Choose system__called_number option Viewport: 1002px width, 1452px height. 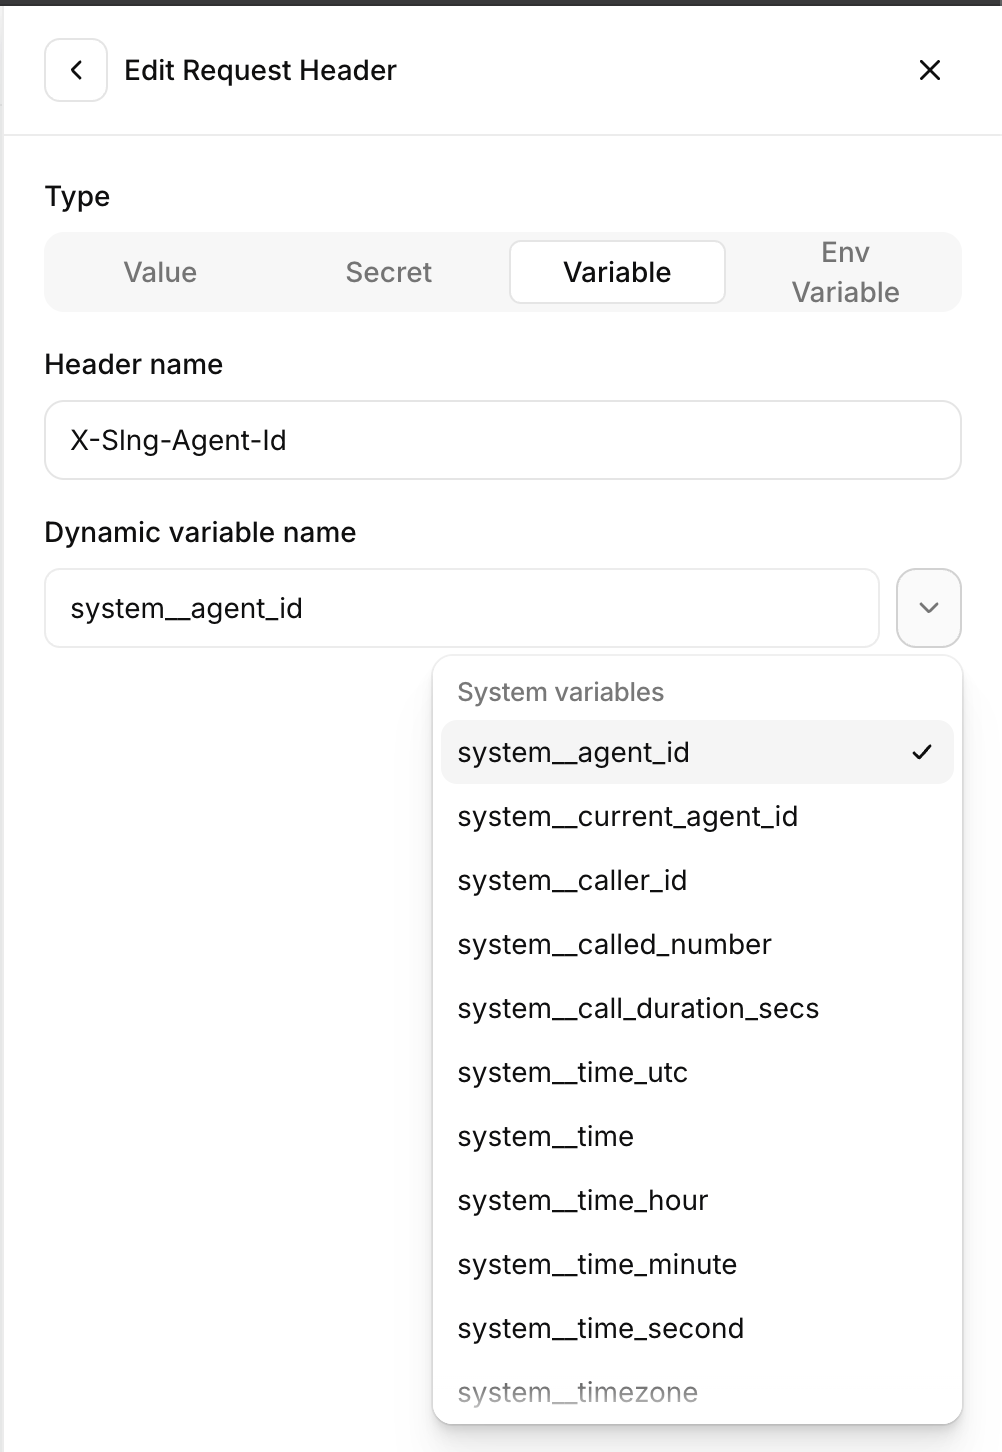697,944
